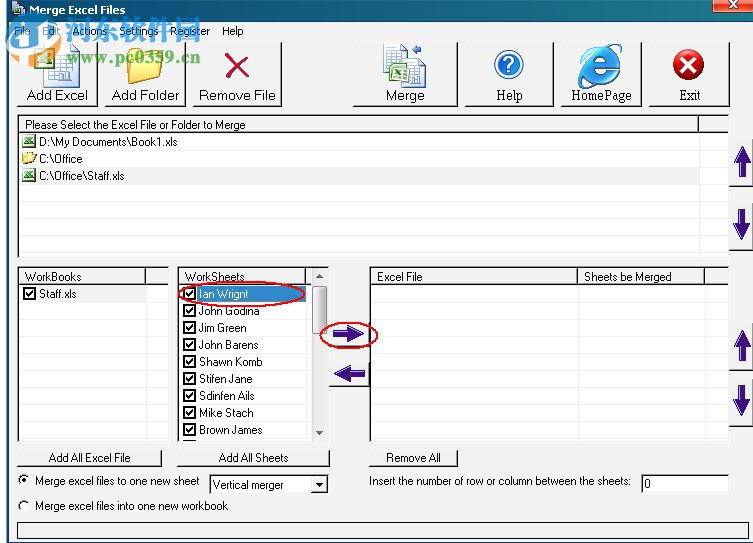The height and width of the screenshot is (543, 753).
Task: Start the Merge toolbar button
Action: point(405,73)
